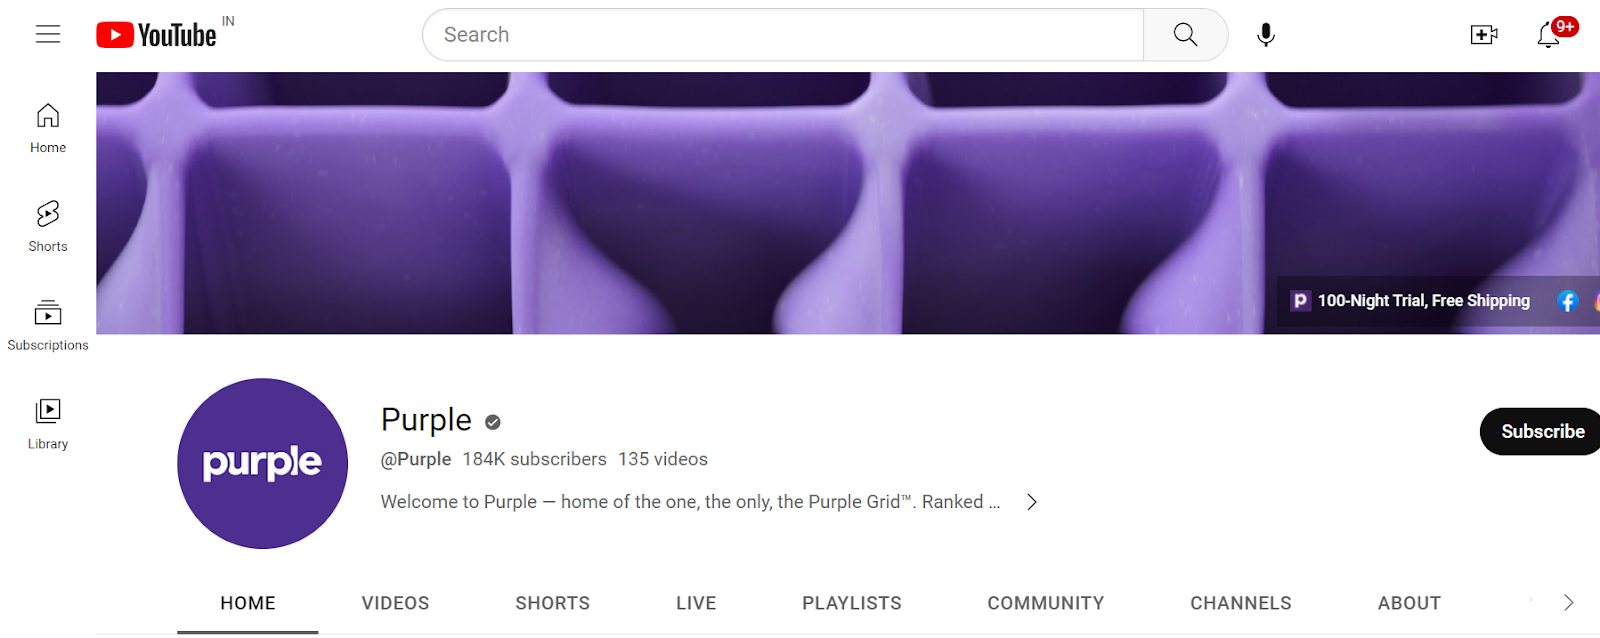Switch to the PLAYLISTS tab

(852, 603)
